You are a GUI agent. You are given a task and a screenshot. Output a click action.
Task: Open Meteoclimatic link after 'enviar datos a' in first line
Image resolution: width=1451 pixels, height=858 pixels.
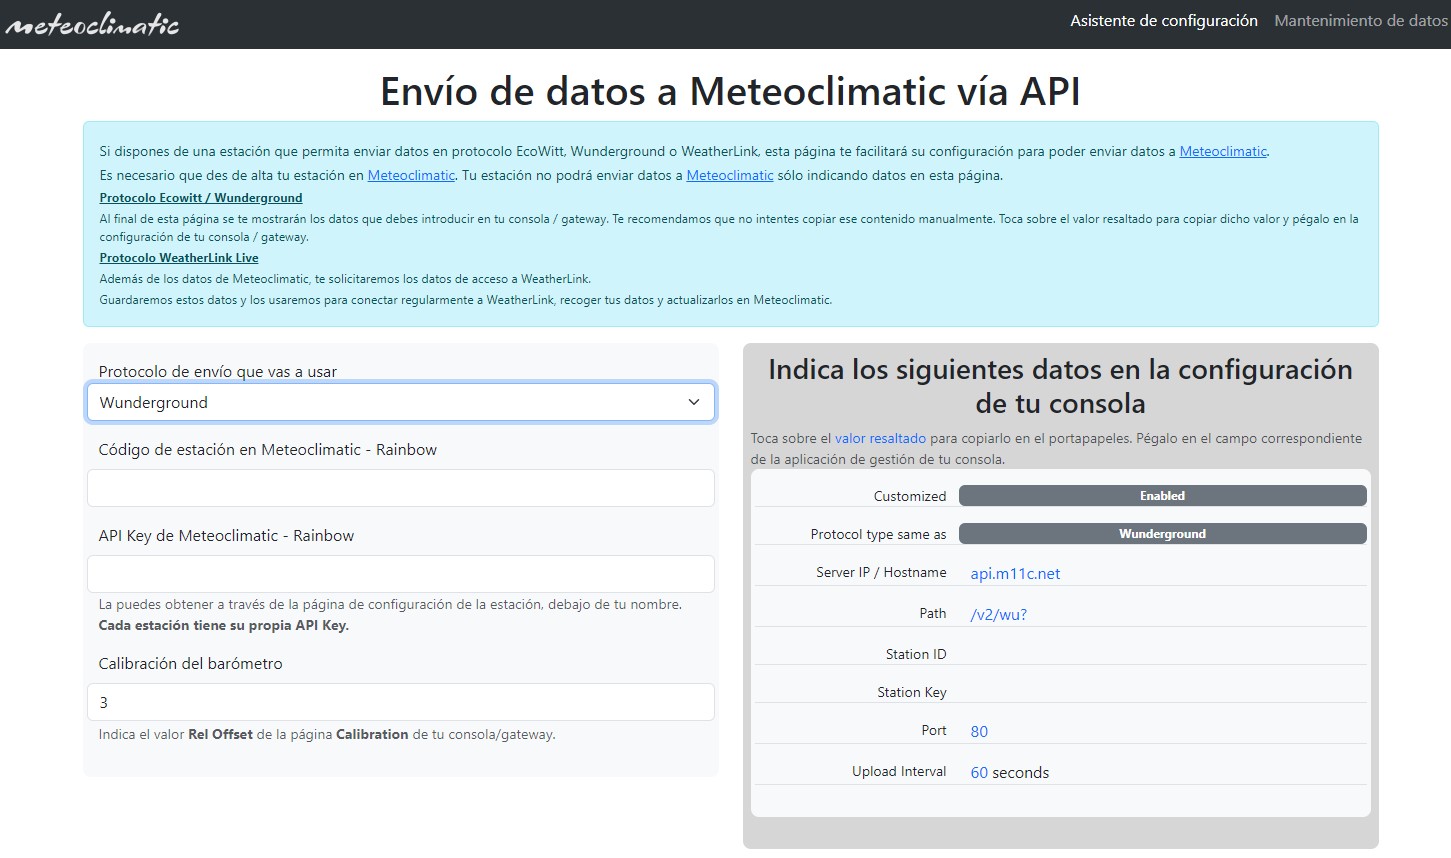(x=1222, y=152)
